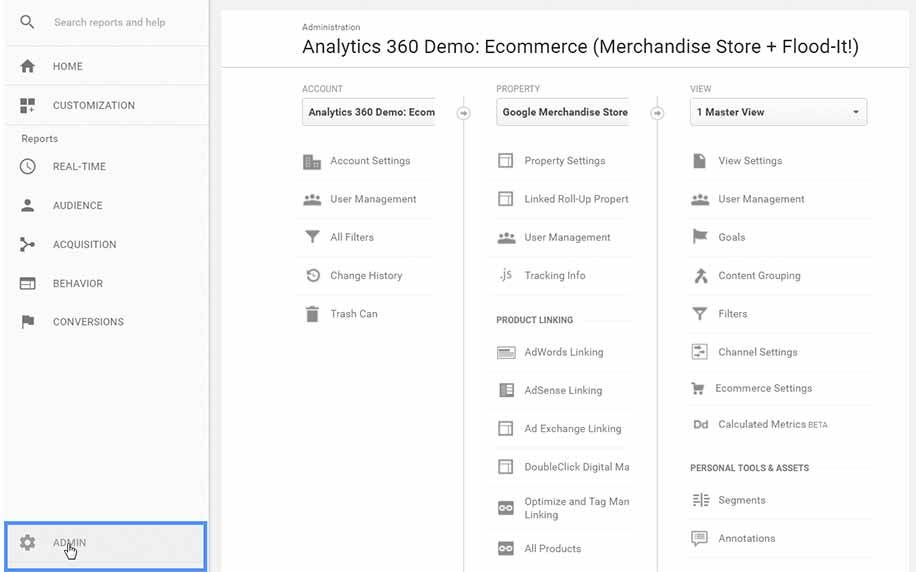Image resolution: width=916 pixels, height=572 pixels.
Task: Click the All Products link icon
Action: click(x=506, y=549)
